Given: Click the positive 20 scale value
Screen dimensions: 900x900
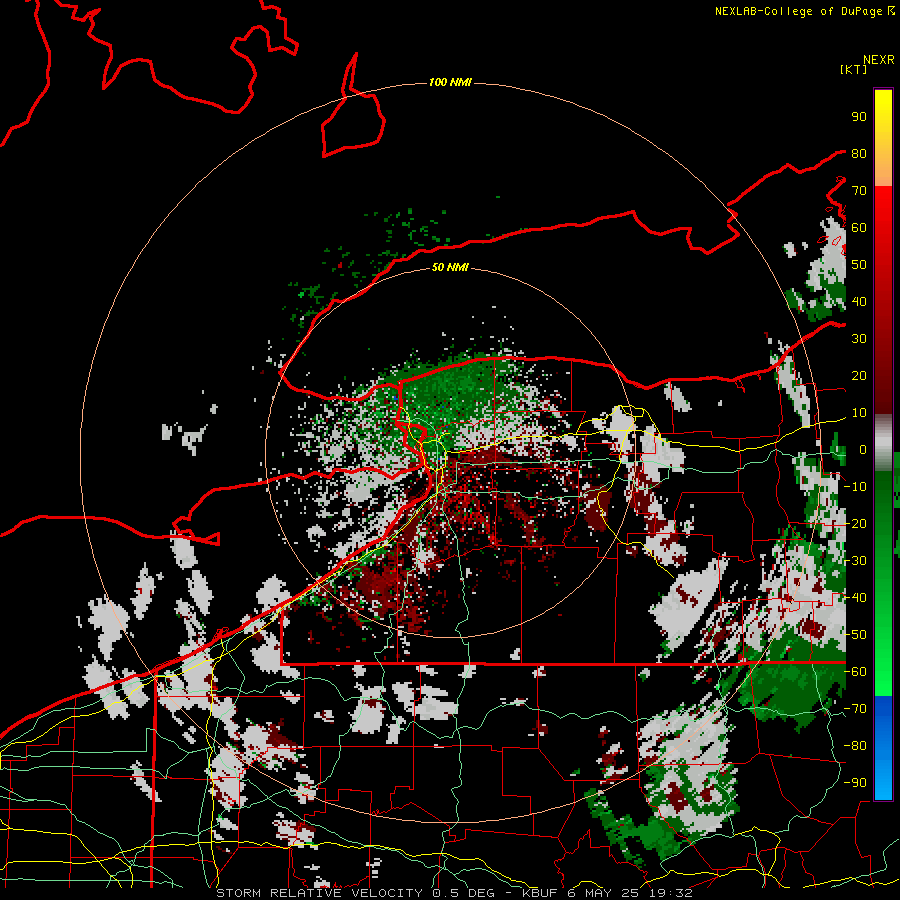Looking at the screenshot, I should pos(859,376).
